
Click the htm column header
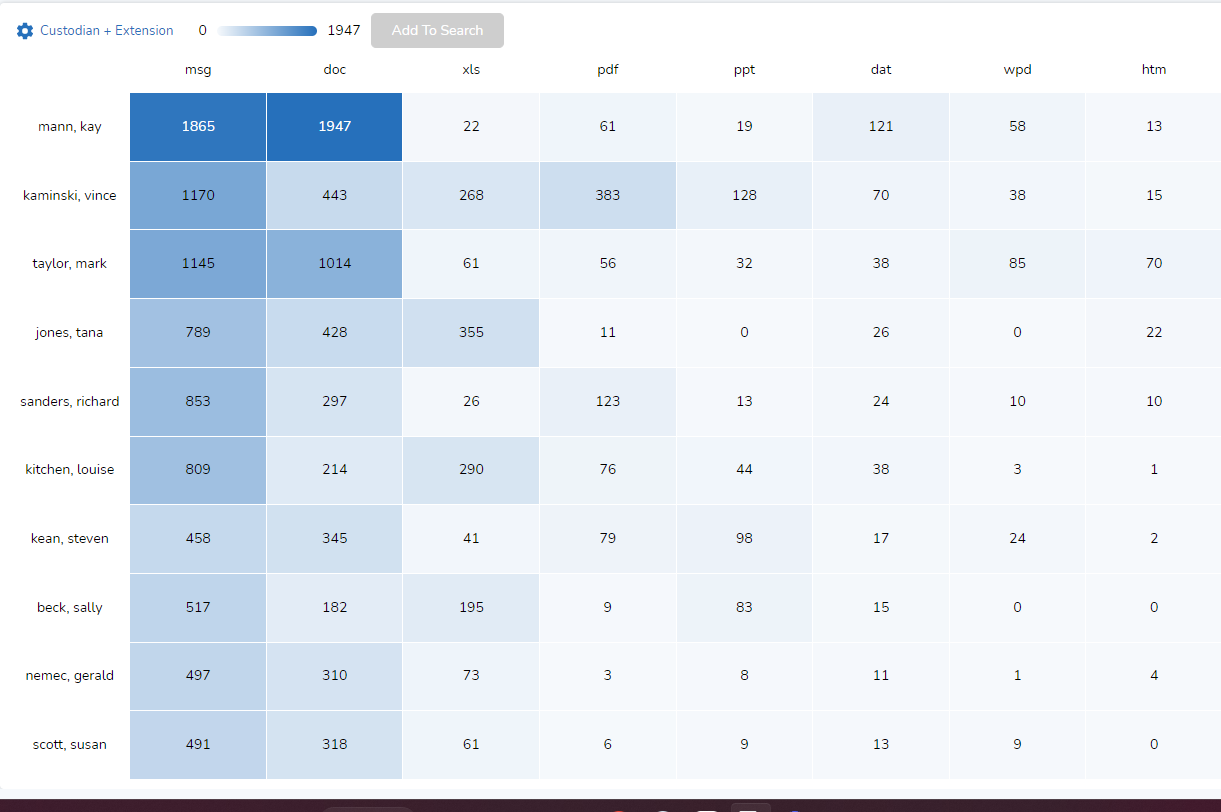coord(1154,70)
